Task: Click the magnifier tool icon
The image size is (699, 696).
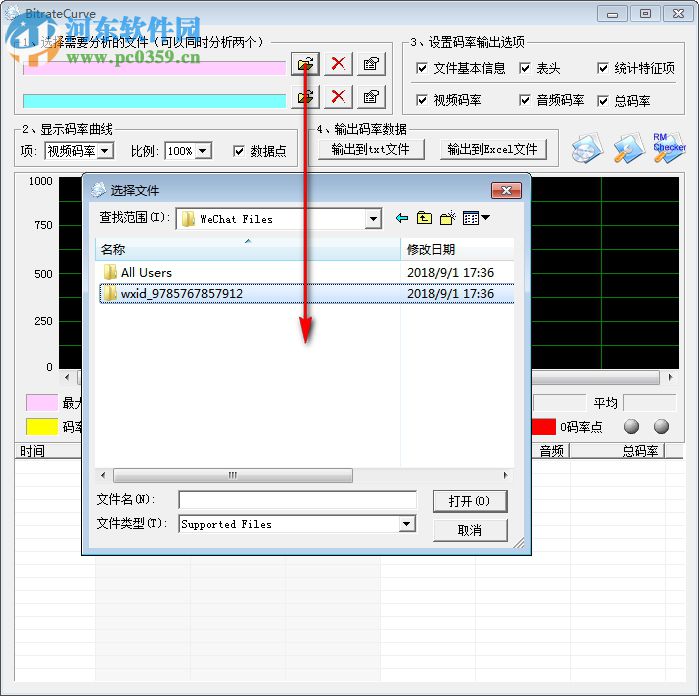Action: tap(629, 148)
